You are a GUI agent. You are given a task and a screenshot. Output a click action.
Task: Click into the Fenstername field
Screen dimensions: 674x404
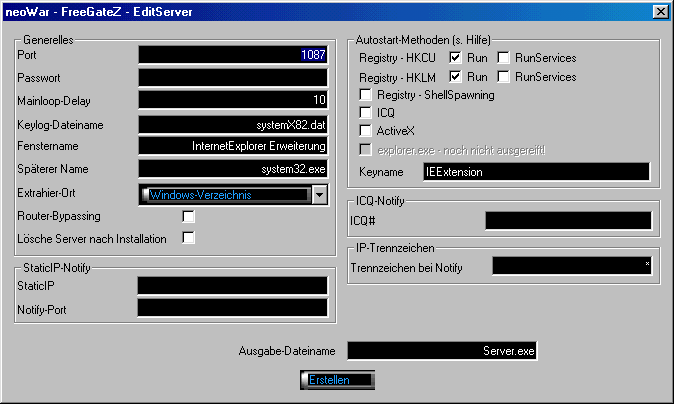pyautogui.click(x=232, y=147)
